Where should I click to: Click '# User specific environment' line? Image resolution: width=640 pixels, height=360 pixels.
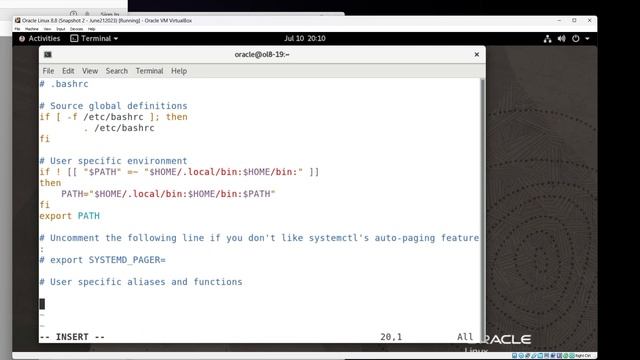(113, 161)
